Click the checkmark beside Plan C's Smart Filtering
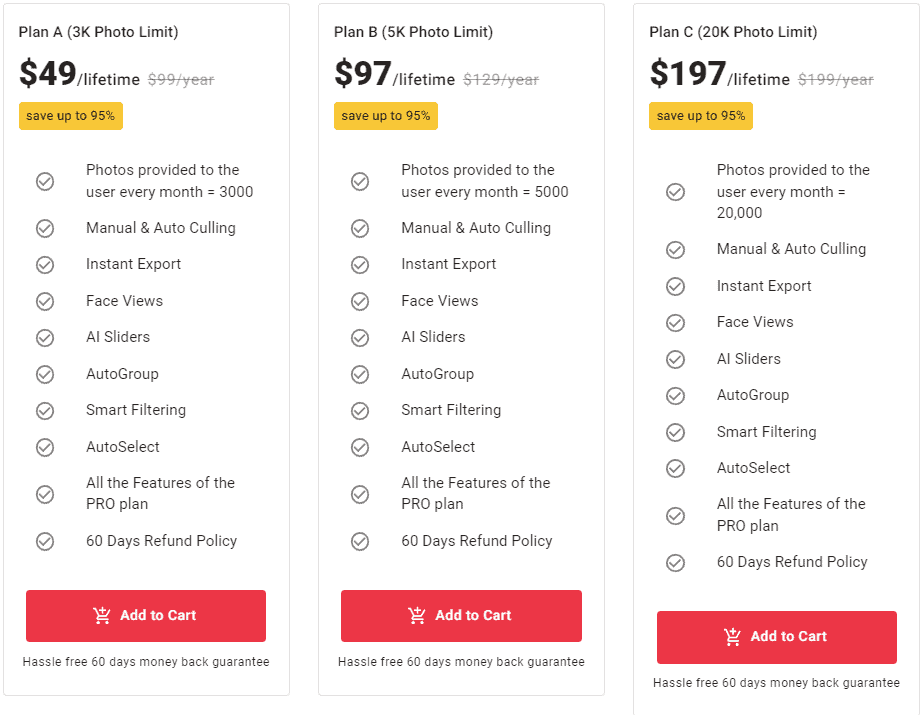The image size is (920, 715). (675, 431)
